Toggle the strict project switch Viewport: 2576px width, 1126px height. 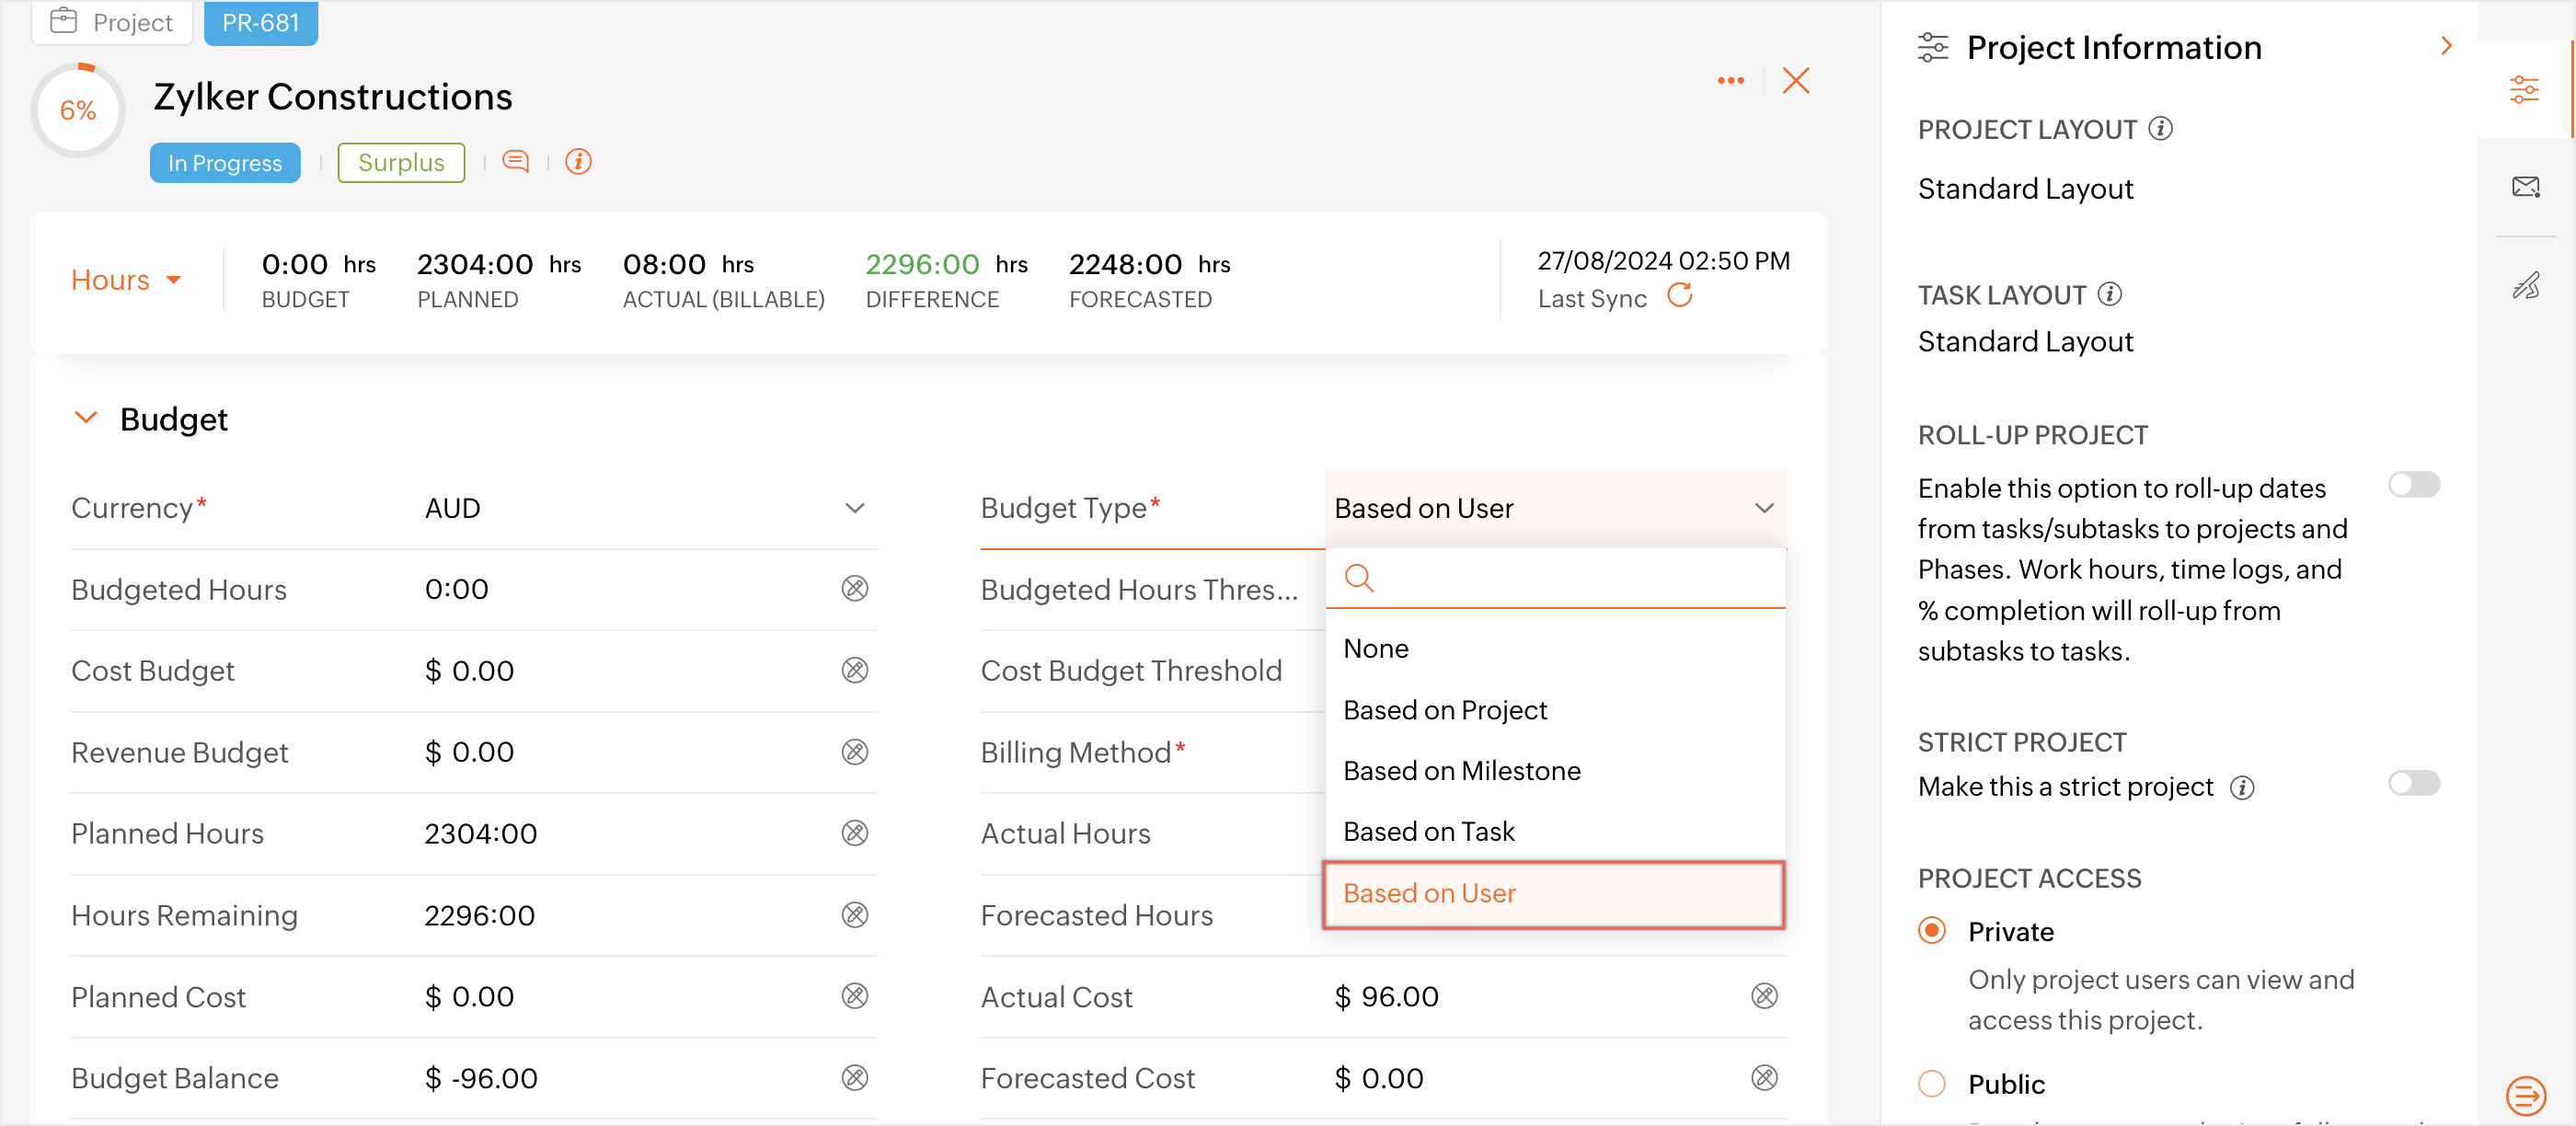click(2413, 783)
